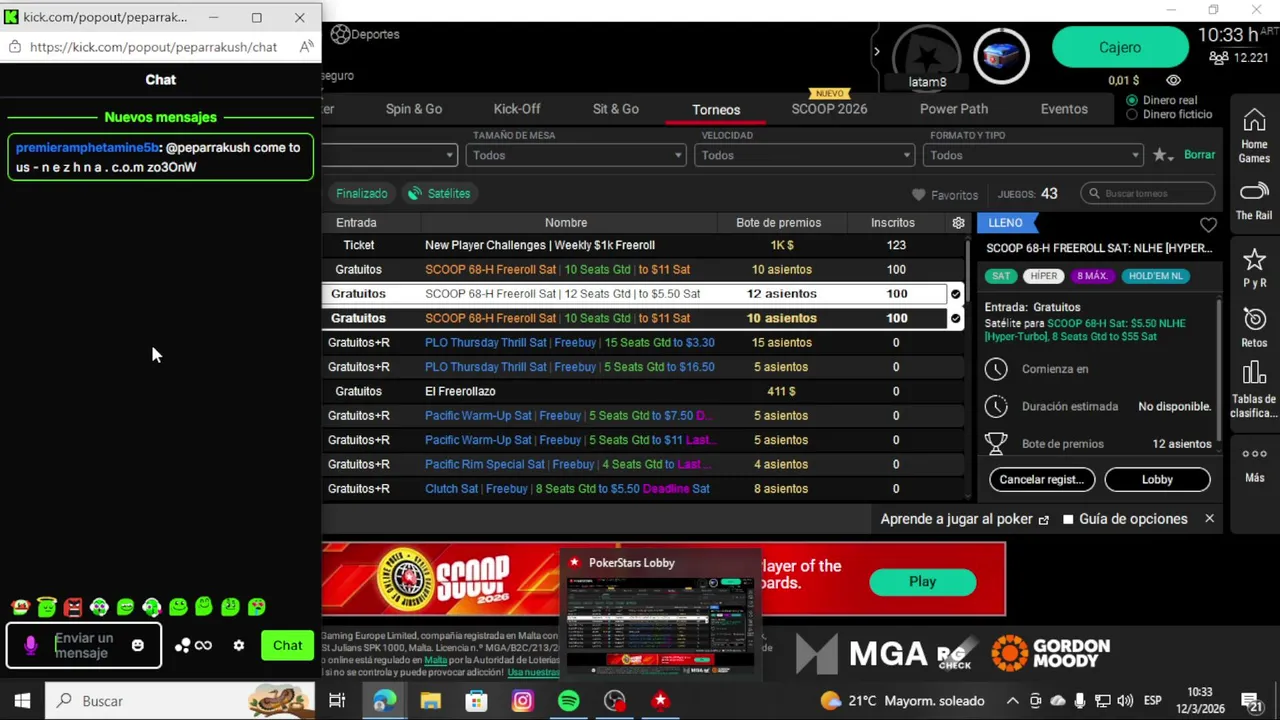1280x720 pixels.
Task: Open the leftmost cut-off filter dropdown
Action: 391,155
